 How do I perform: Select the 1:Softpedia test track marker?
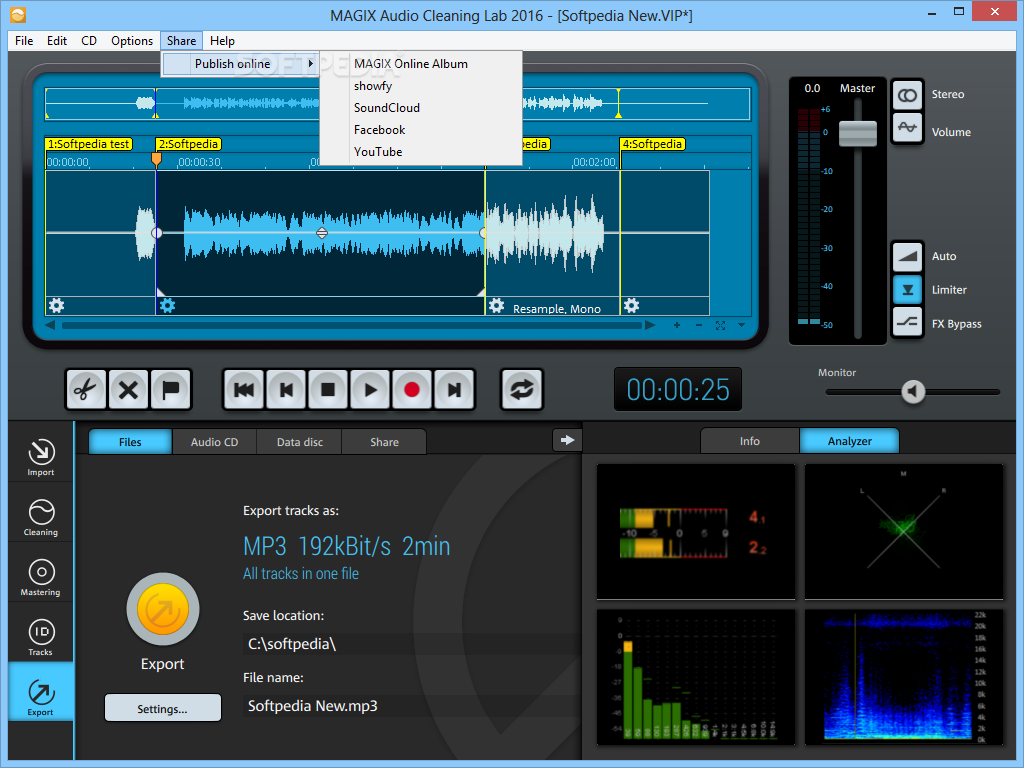point(89,144)
